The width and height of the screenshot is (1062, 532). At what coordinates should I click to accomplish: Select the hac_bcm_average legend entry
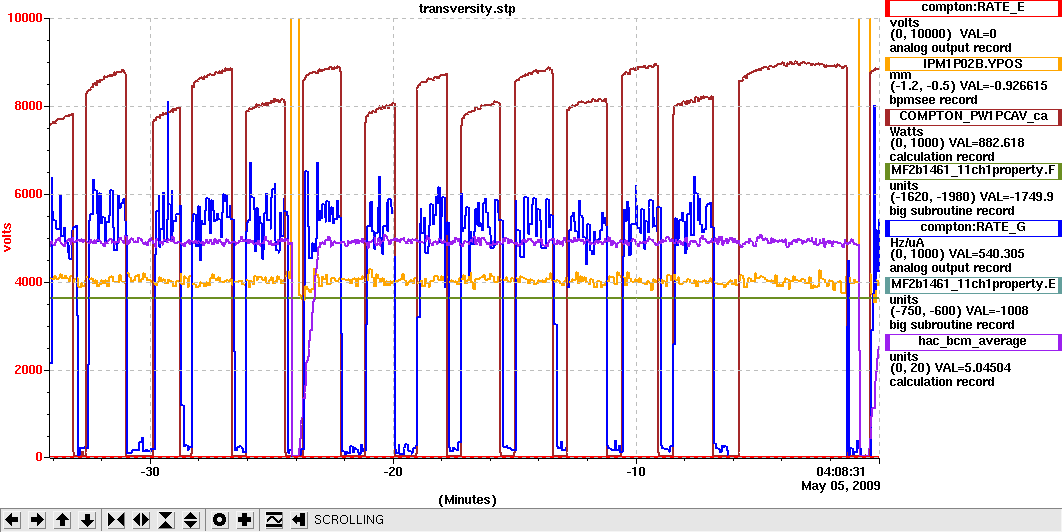973,342
